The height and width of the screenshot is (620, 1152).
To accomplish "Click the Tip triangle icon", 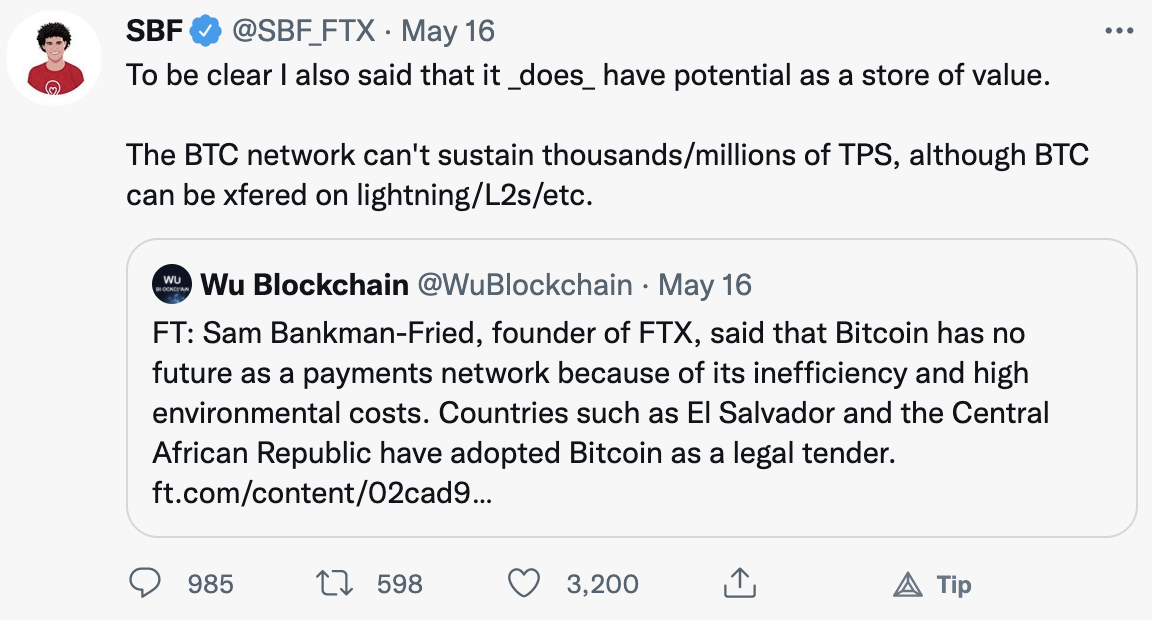I will (907, 584).
